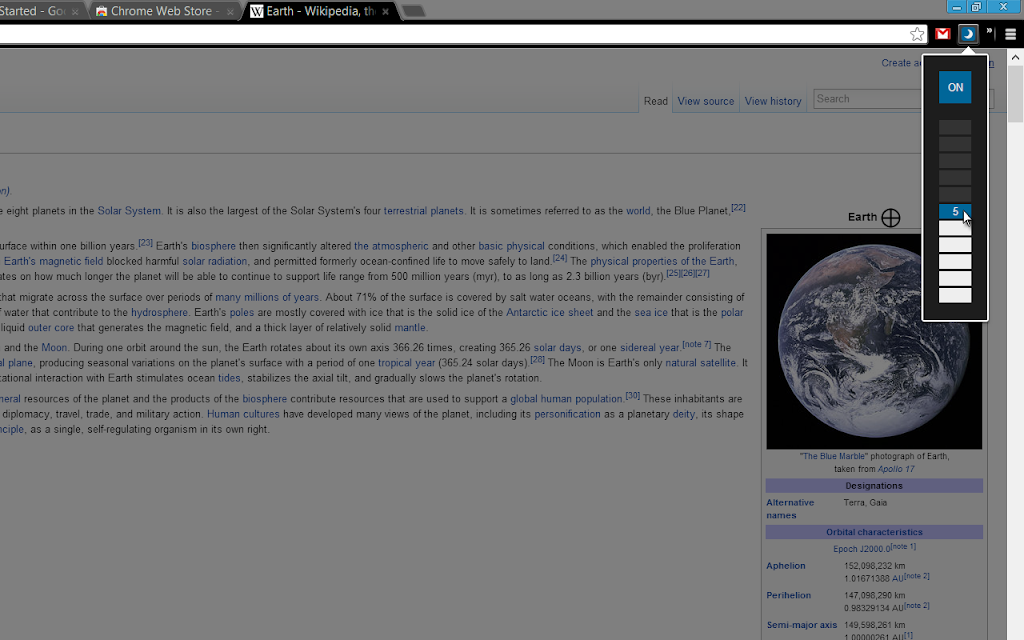This screenshot has height=640, width=1024.
Task: Open the deity link
Action: tap(684, 414)
